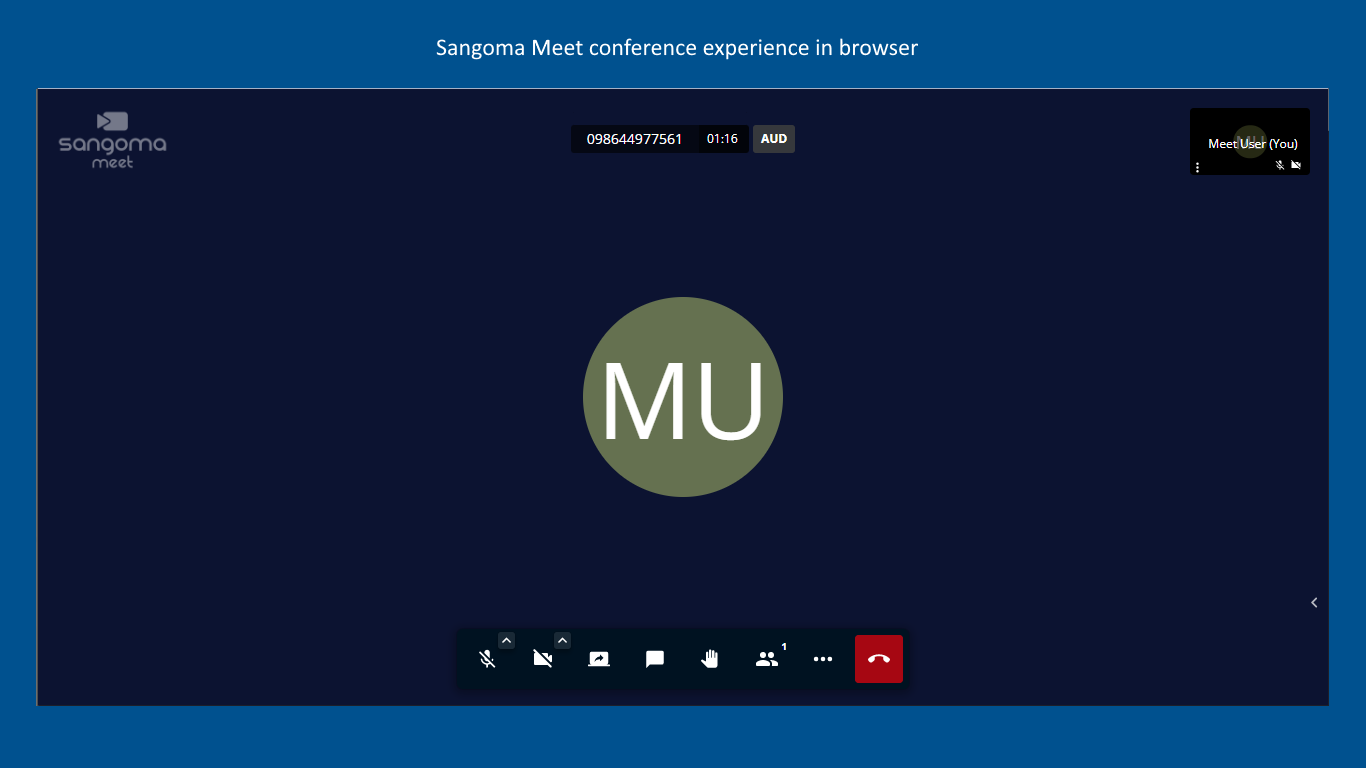The width and height of the screenshot is (1366, 768).
Task: Click the 01:16 conference timer
Action: click(722, 139)
